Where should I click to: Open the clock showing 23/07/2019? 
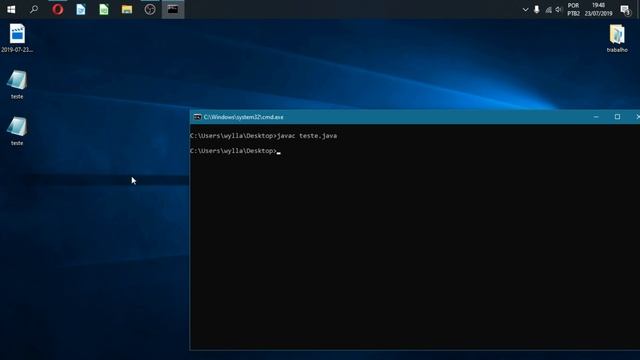click(598, 9)
